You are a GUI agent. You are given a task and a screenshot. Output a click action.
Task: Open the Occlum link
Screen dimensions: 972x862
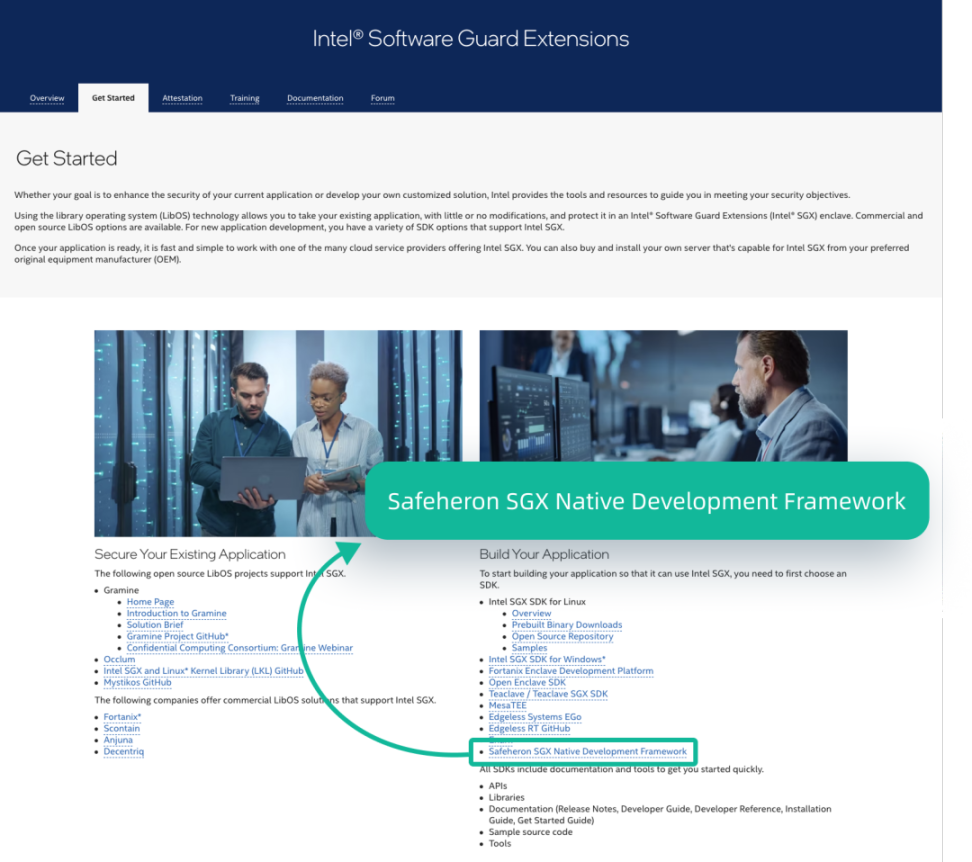point(119,660)
